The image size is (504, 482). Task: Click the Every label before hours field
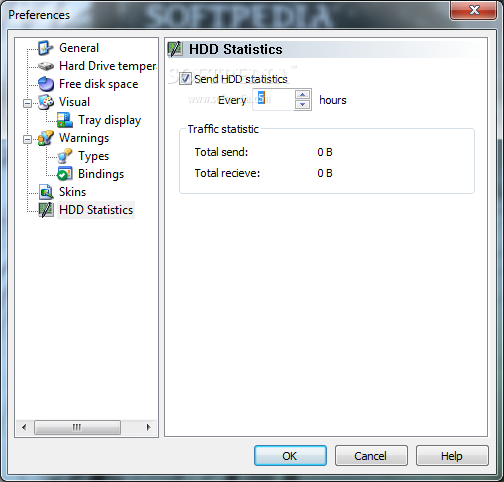tap(232, 100)
